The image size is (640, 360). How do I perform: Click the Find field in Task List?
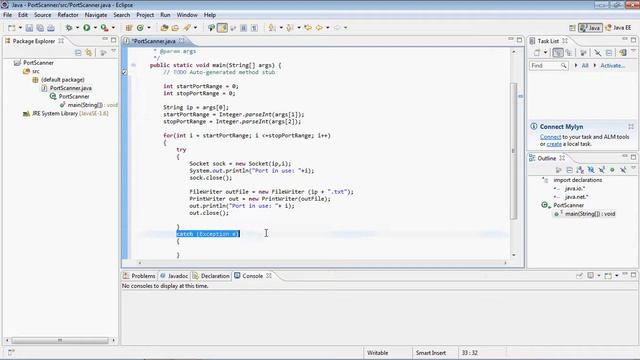pyautogui.click(x=548, y=66)
